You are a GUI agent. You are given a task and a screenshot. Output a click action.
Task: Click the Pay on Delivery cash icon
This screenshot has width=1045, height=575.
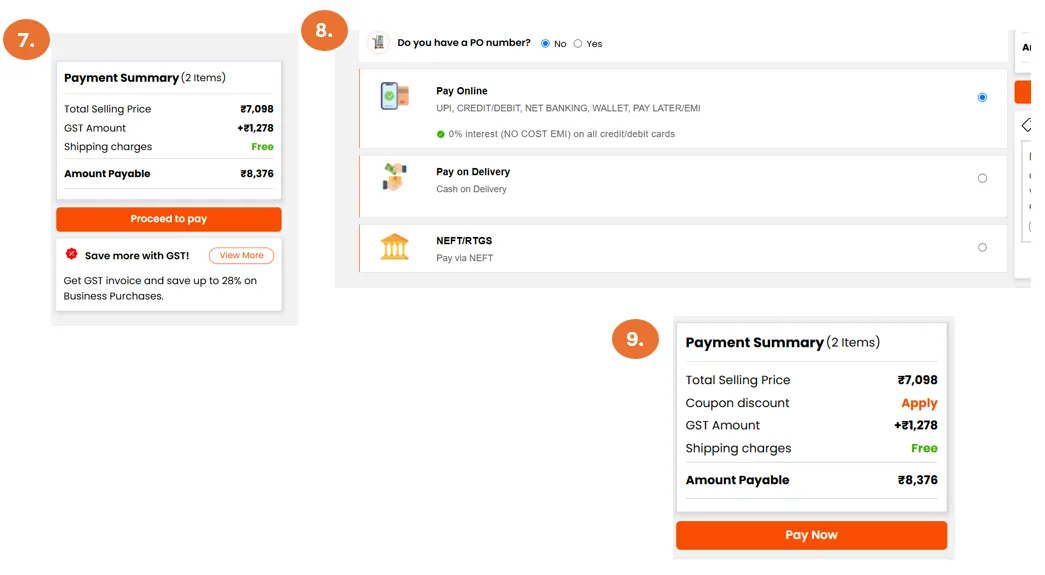click(394, 178)
